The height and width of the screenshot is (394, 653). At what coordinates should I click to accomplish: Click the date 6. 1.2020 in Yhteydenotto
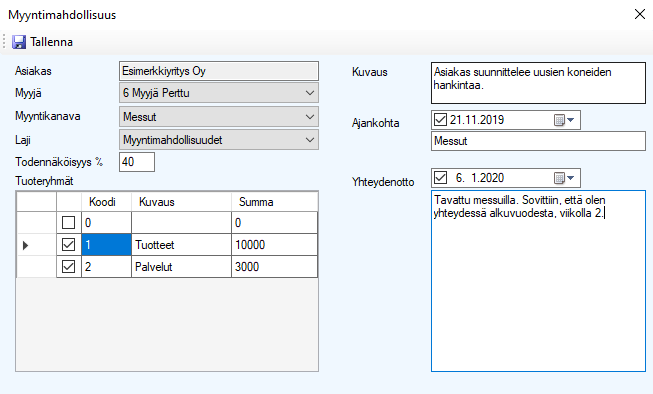(480, 178)
